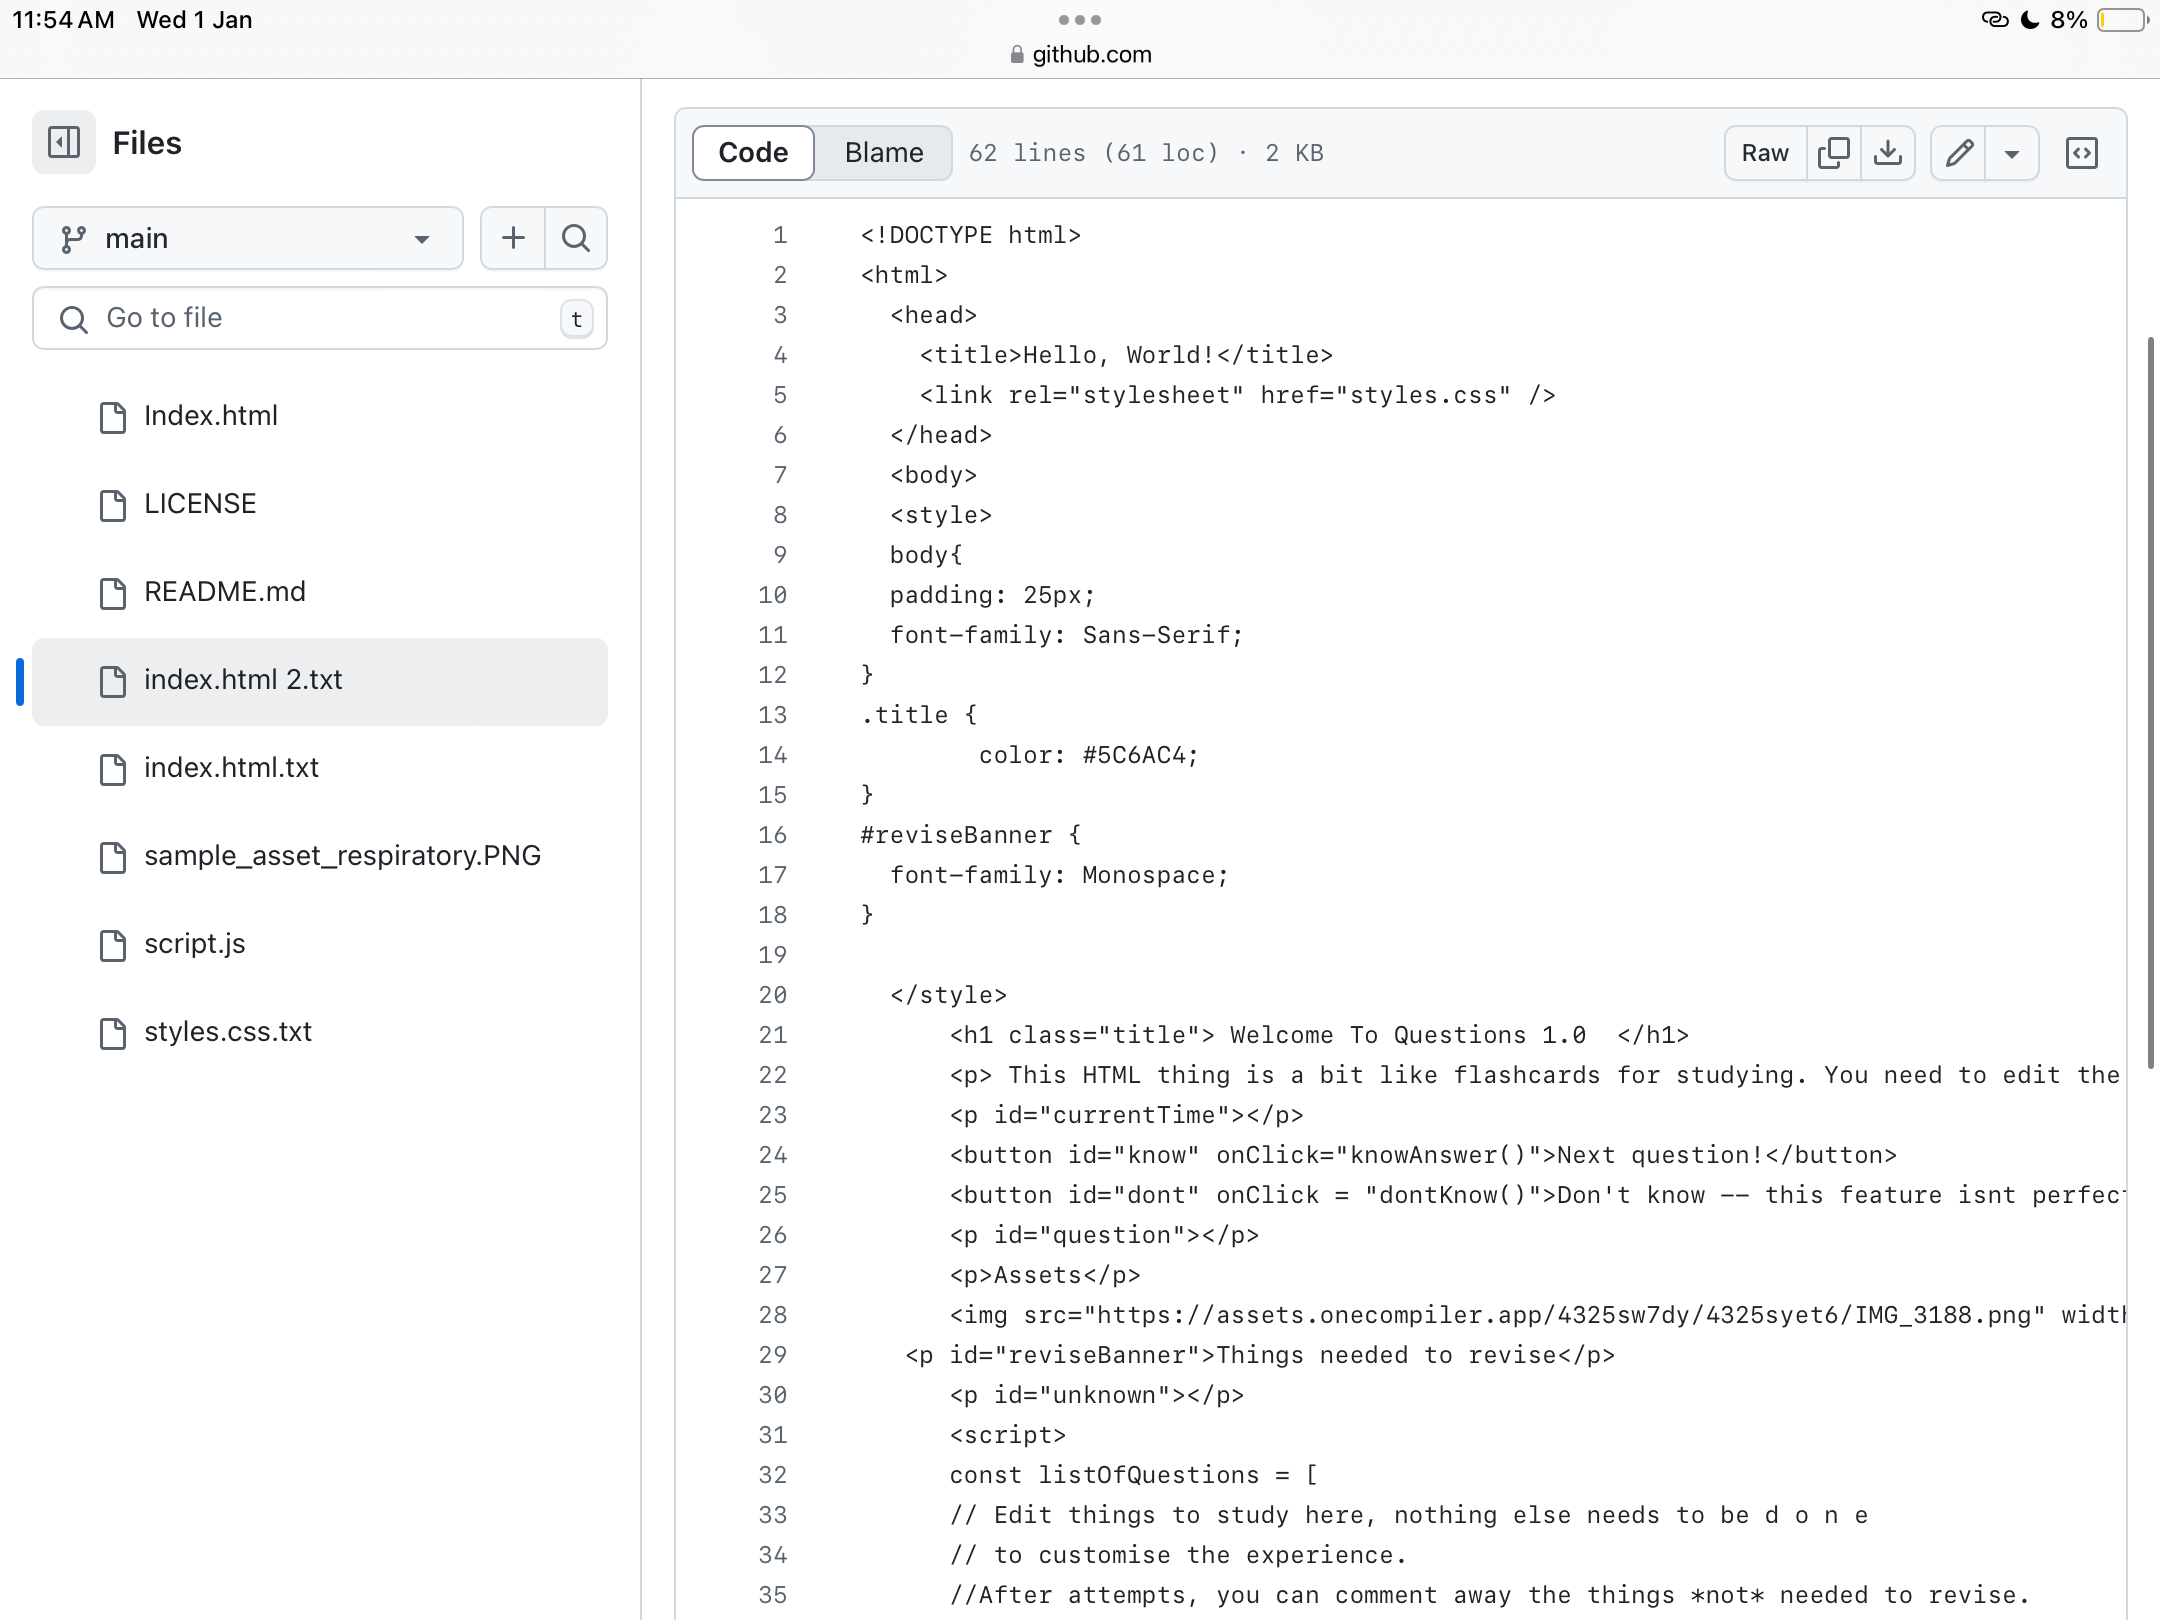Select index.html 2.txt file
Screen dimensions: 2160x1620
click(320, 680)
